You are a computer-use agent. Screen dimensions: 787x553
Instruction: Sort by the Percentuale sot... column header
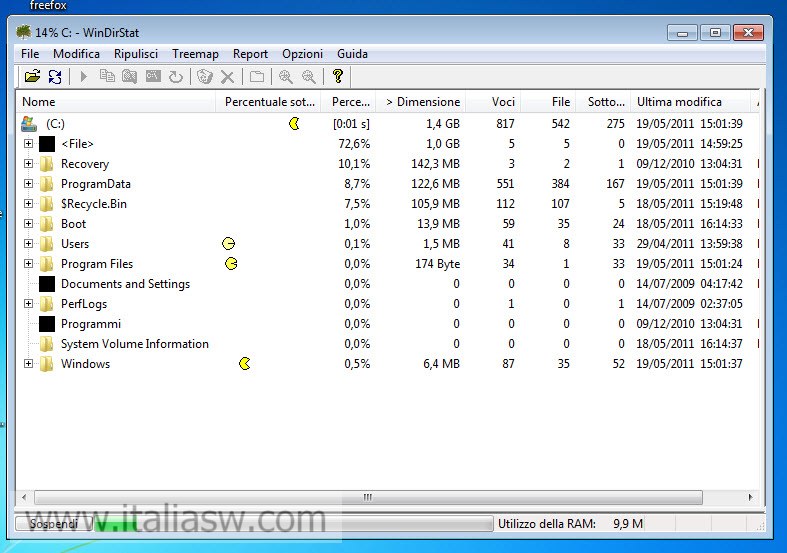pyautogui.click(x=268, y=102)
